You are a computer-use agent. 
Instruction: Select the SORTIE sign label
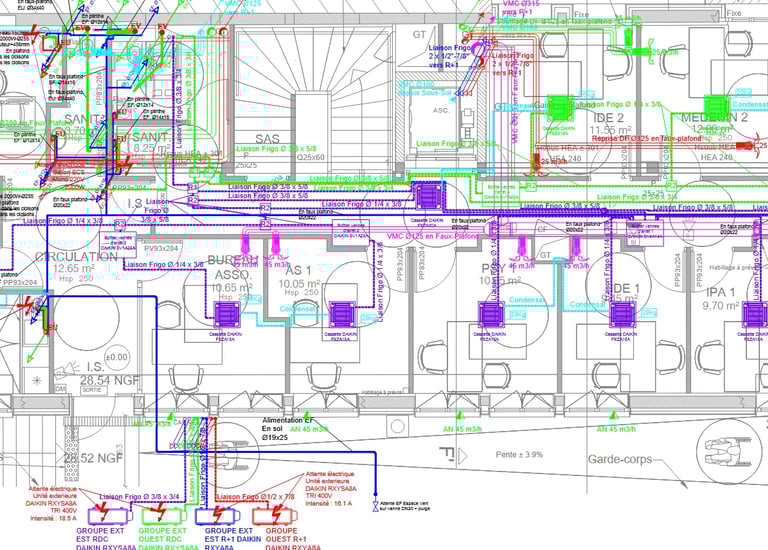tap(92, 390)
